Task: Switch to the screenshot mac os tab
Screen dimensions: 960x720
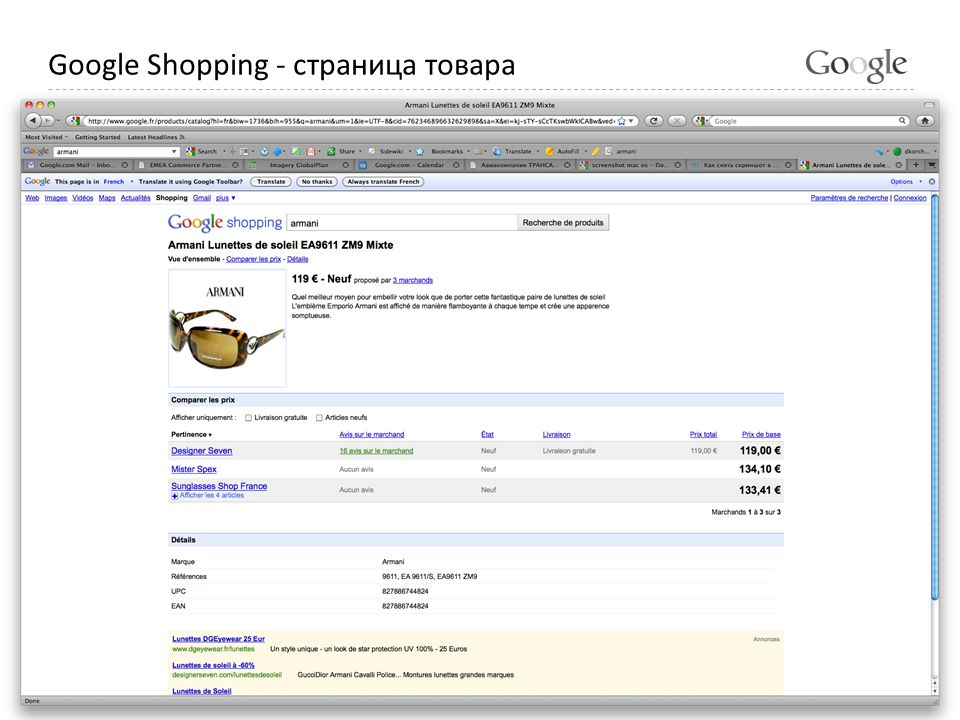Action: tap(630, 165)
